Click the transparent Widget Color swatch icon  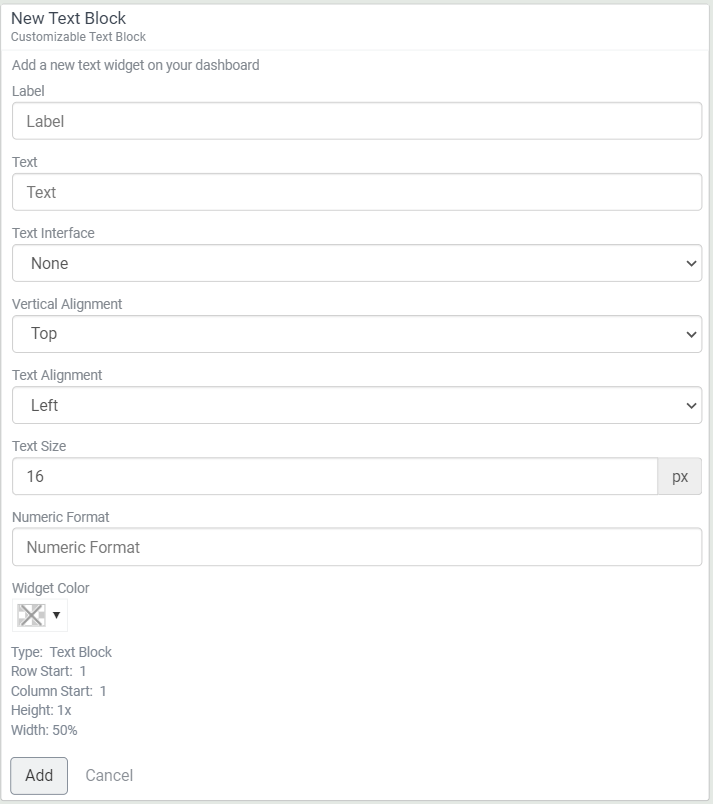pos(31,615)
